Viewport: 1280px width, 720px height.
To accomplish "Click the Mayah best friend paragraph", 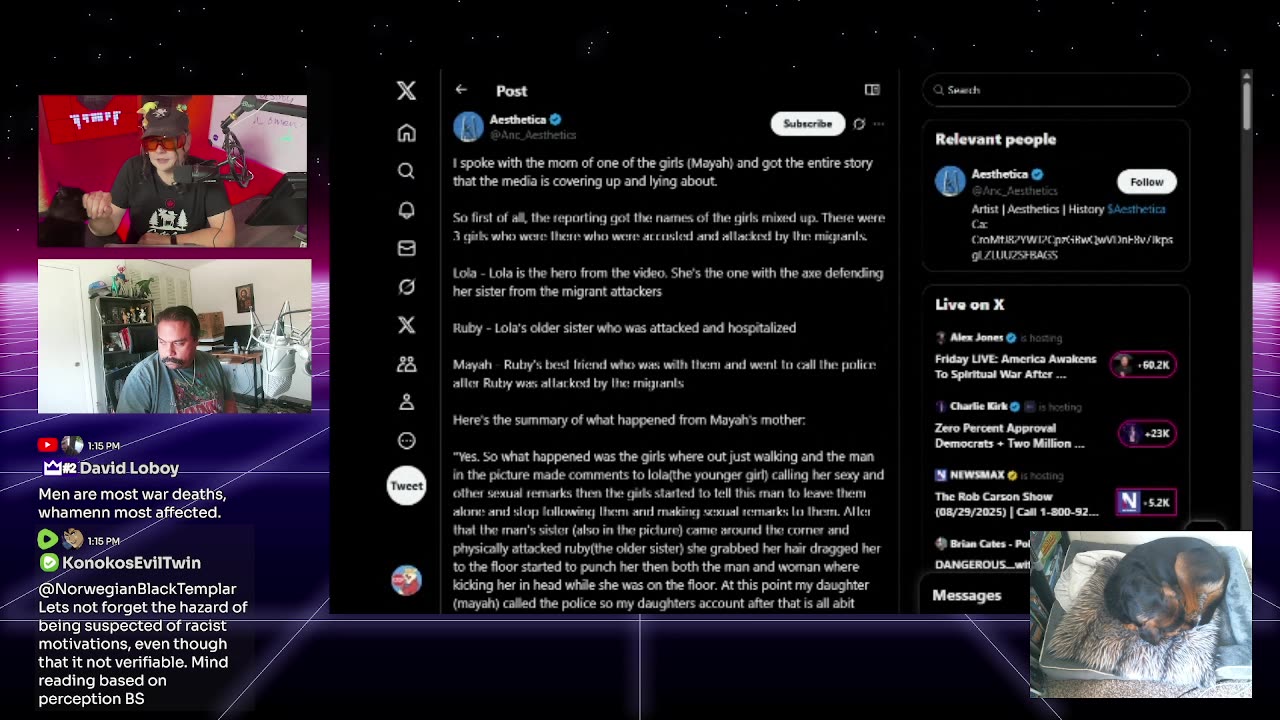I will tap(664, 373).
